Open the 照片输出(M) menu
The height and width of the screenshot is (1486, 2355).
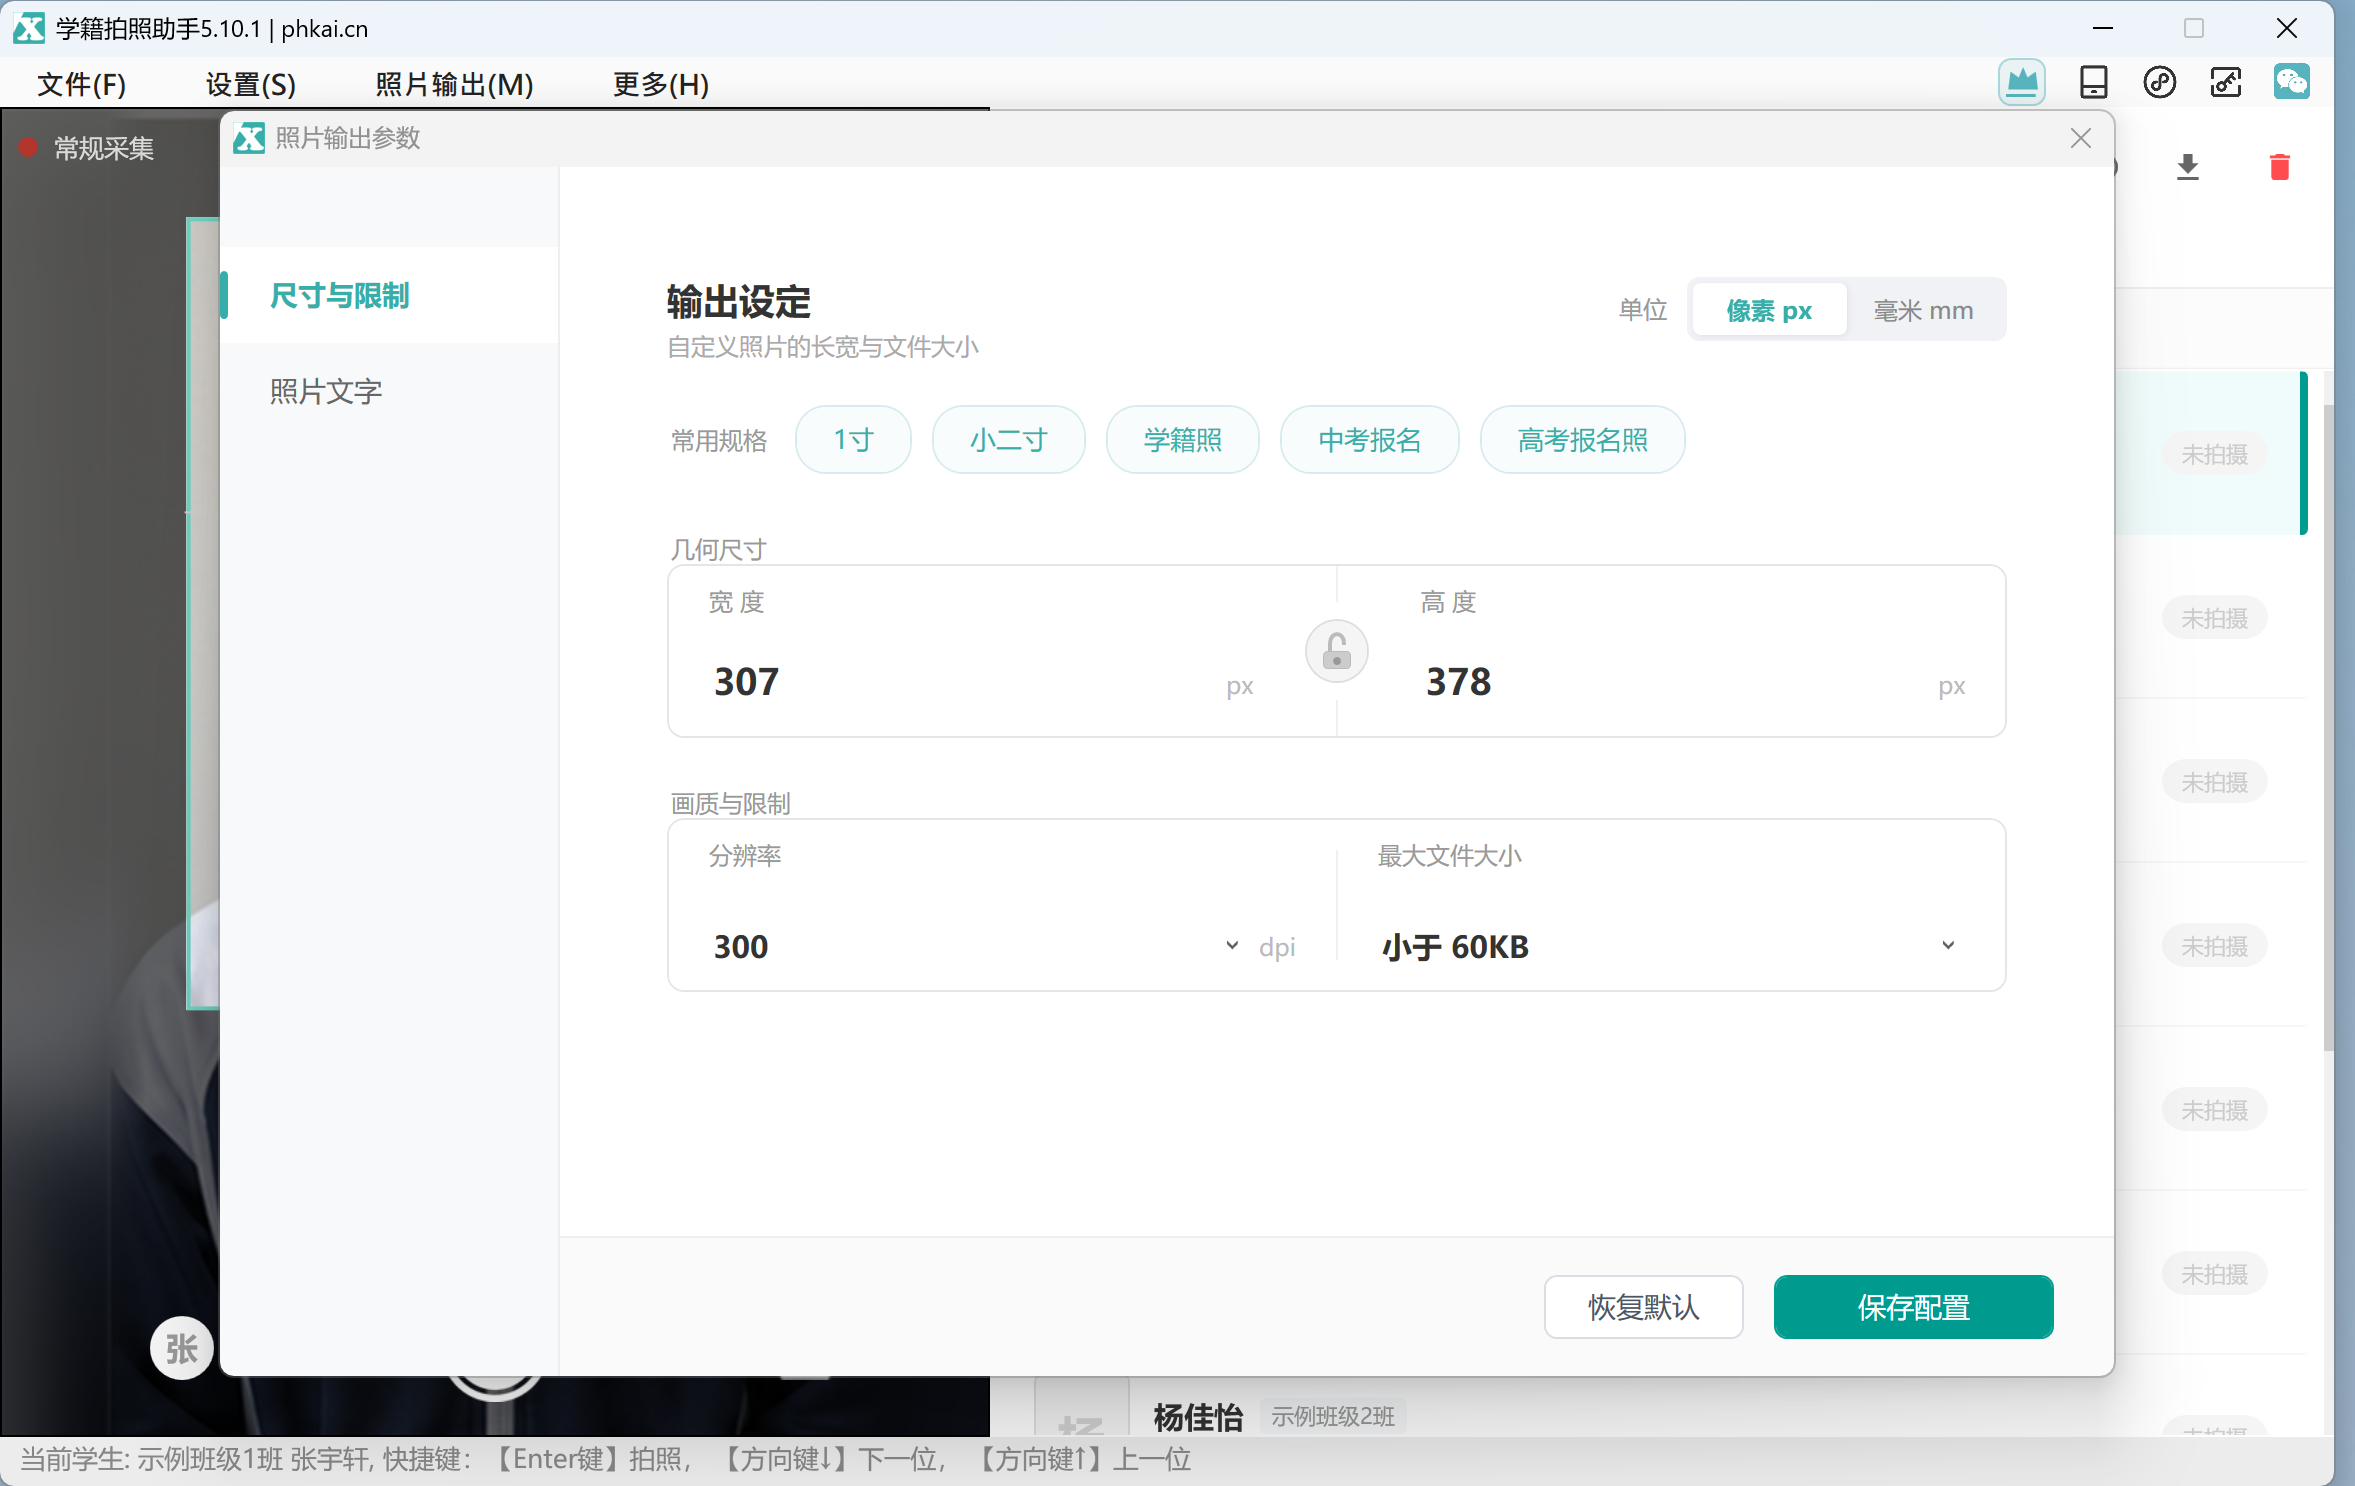click(x=455, y=84)
